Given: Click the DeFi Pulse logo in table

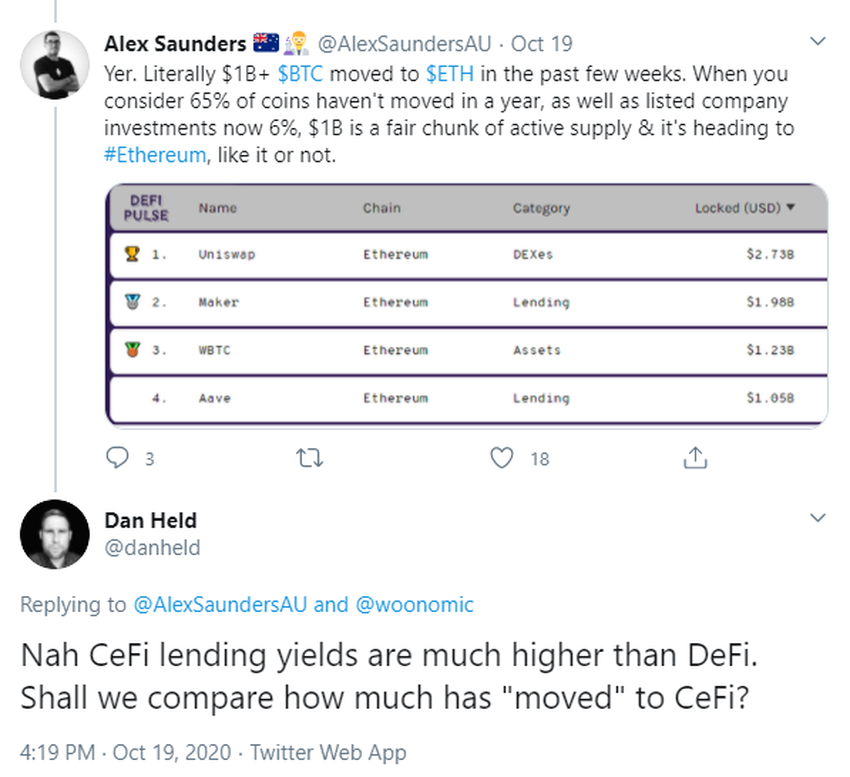Looking at the screenshot, I should pos(146,208).
